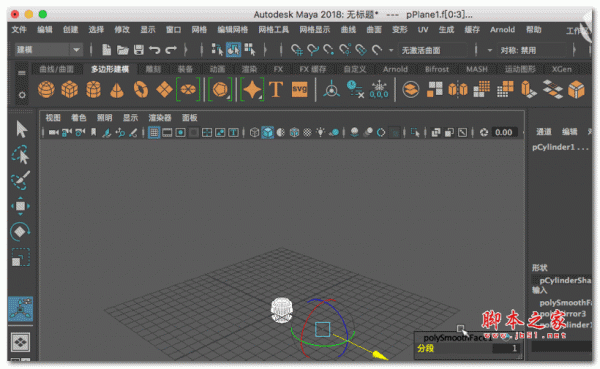
Task: Toggle select by component type mode
Action: click(249, 50)
